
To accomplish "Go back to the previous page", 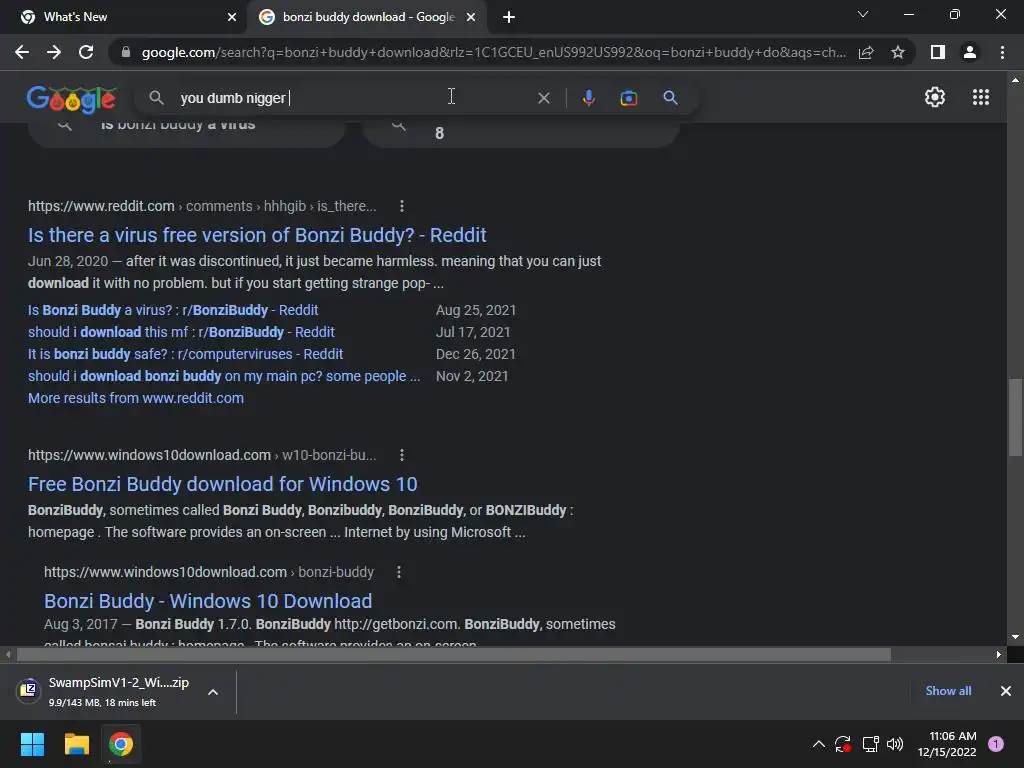I will (x=22, y=52).
